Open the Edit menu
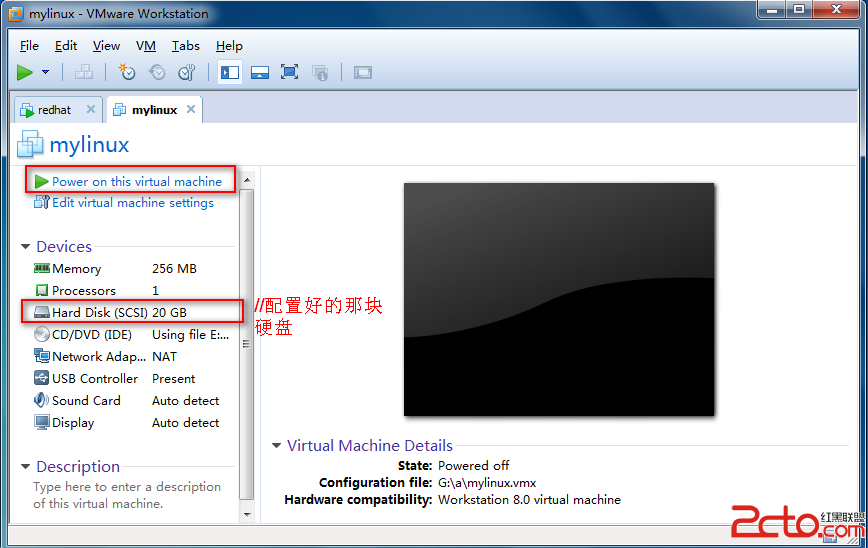Viewport: 868px width, 548px height. [66, 46]
